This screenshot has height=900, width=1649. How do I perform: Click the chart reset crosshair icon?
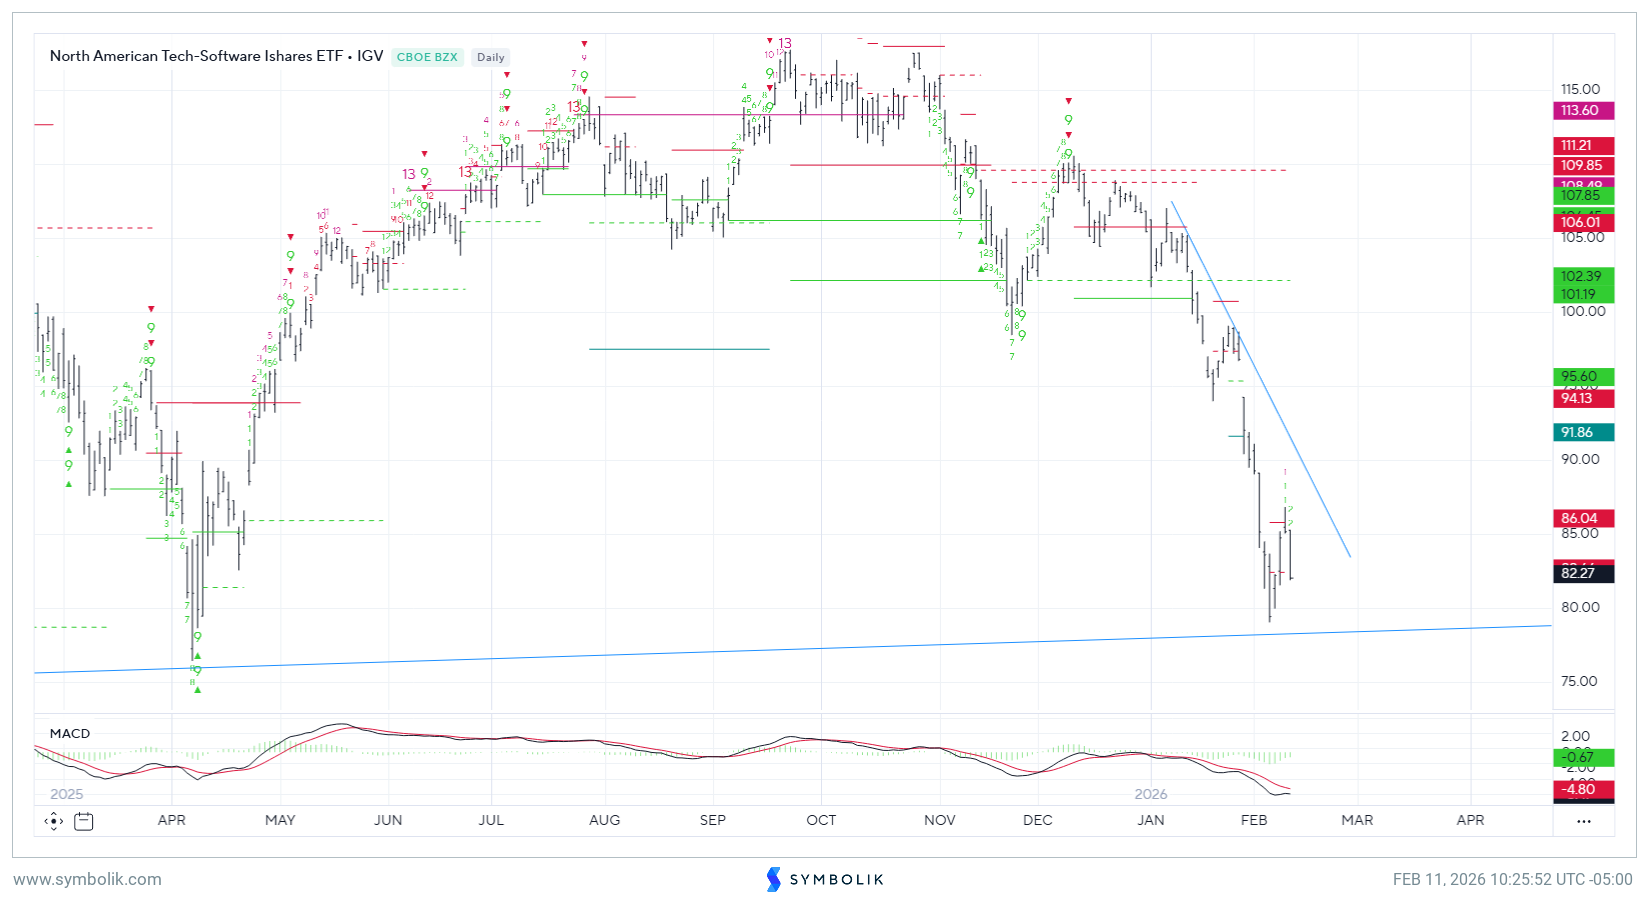click(54, 821)
